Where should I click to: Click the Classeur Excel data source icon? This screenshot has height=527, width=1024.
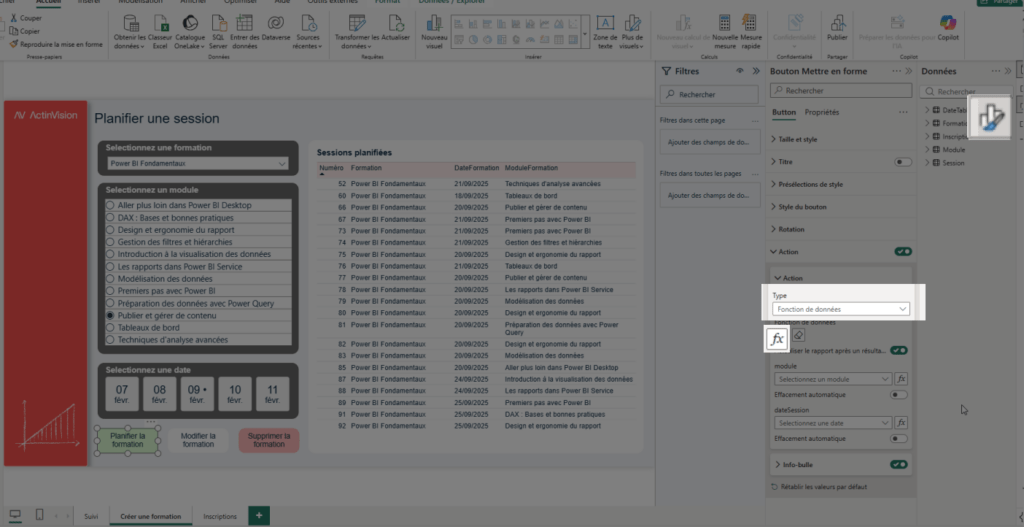click(x=161, y=30)
